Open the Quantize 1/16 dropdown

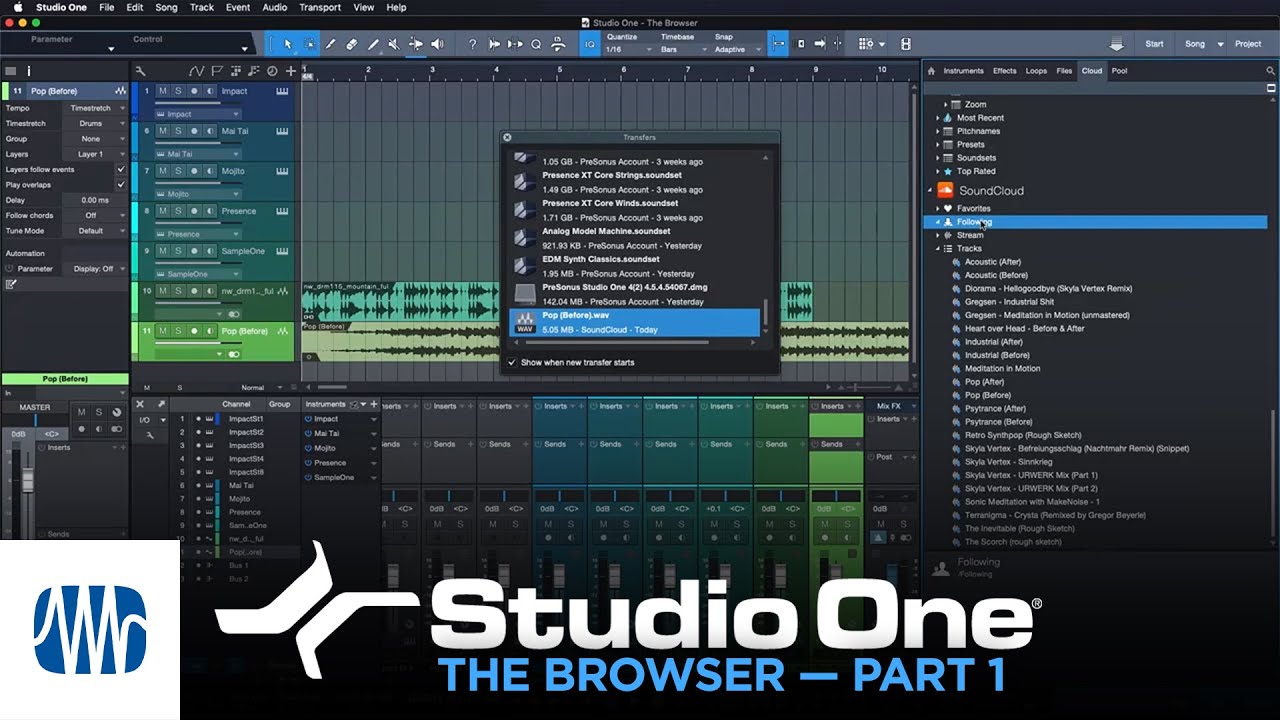pos(628,49)
